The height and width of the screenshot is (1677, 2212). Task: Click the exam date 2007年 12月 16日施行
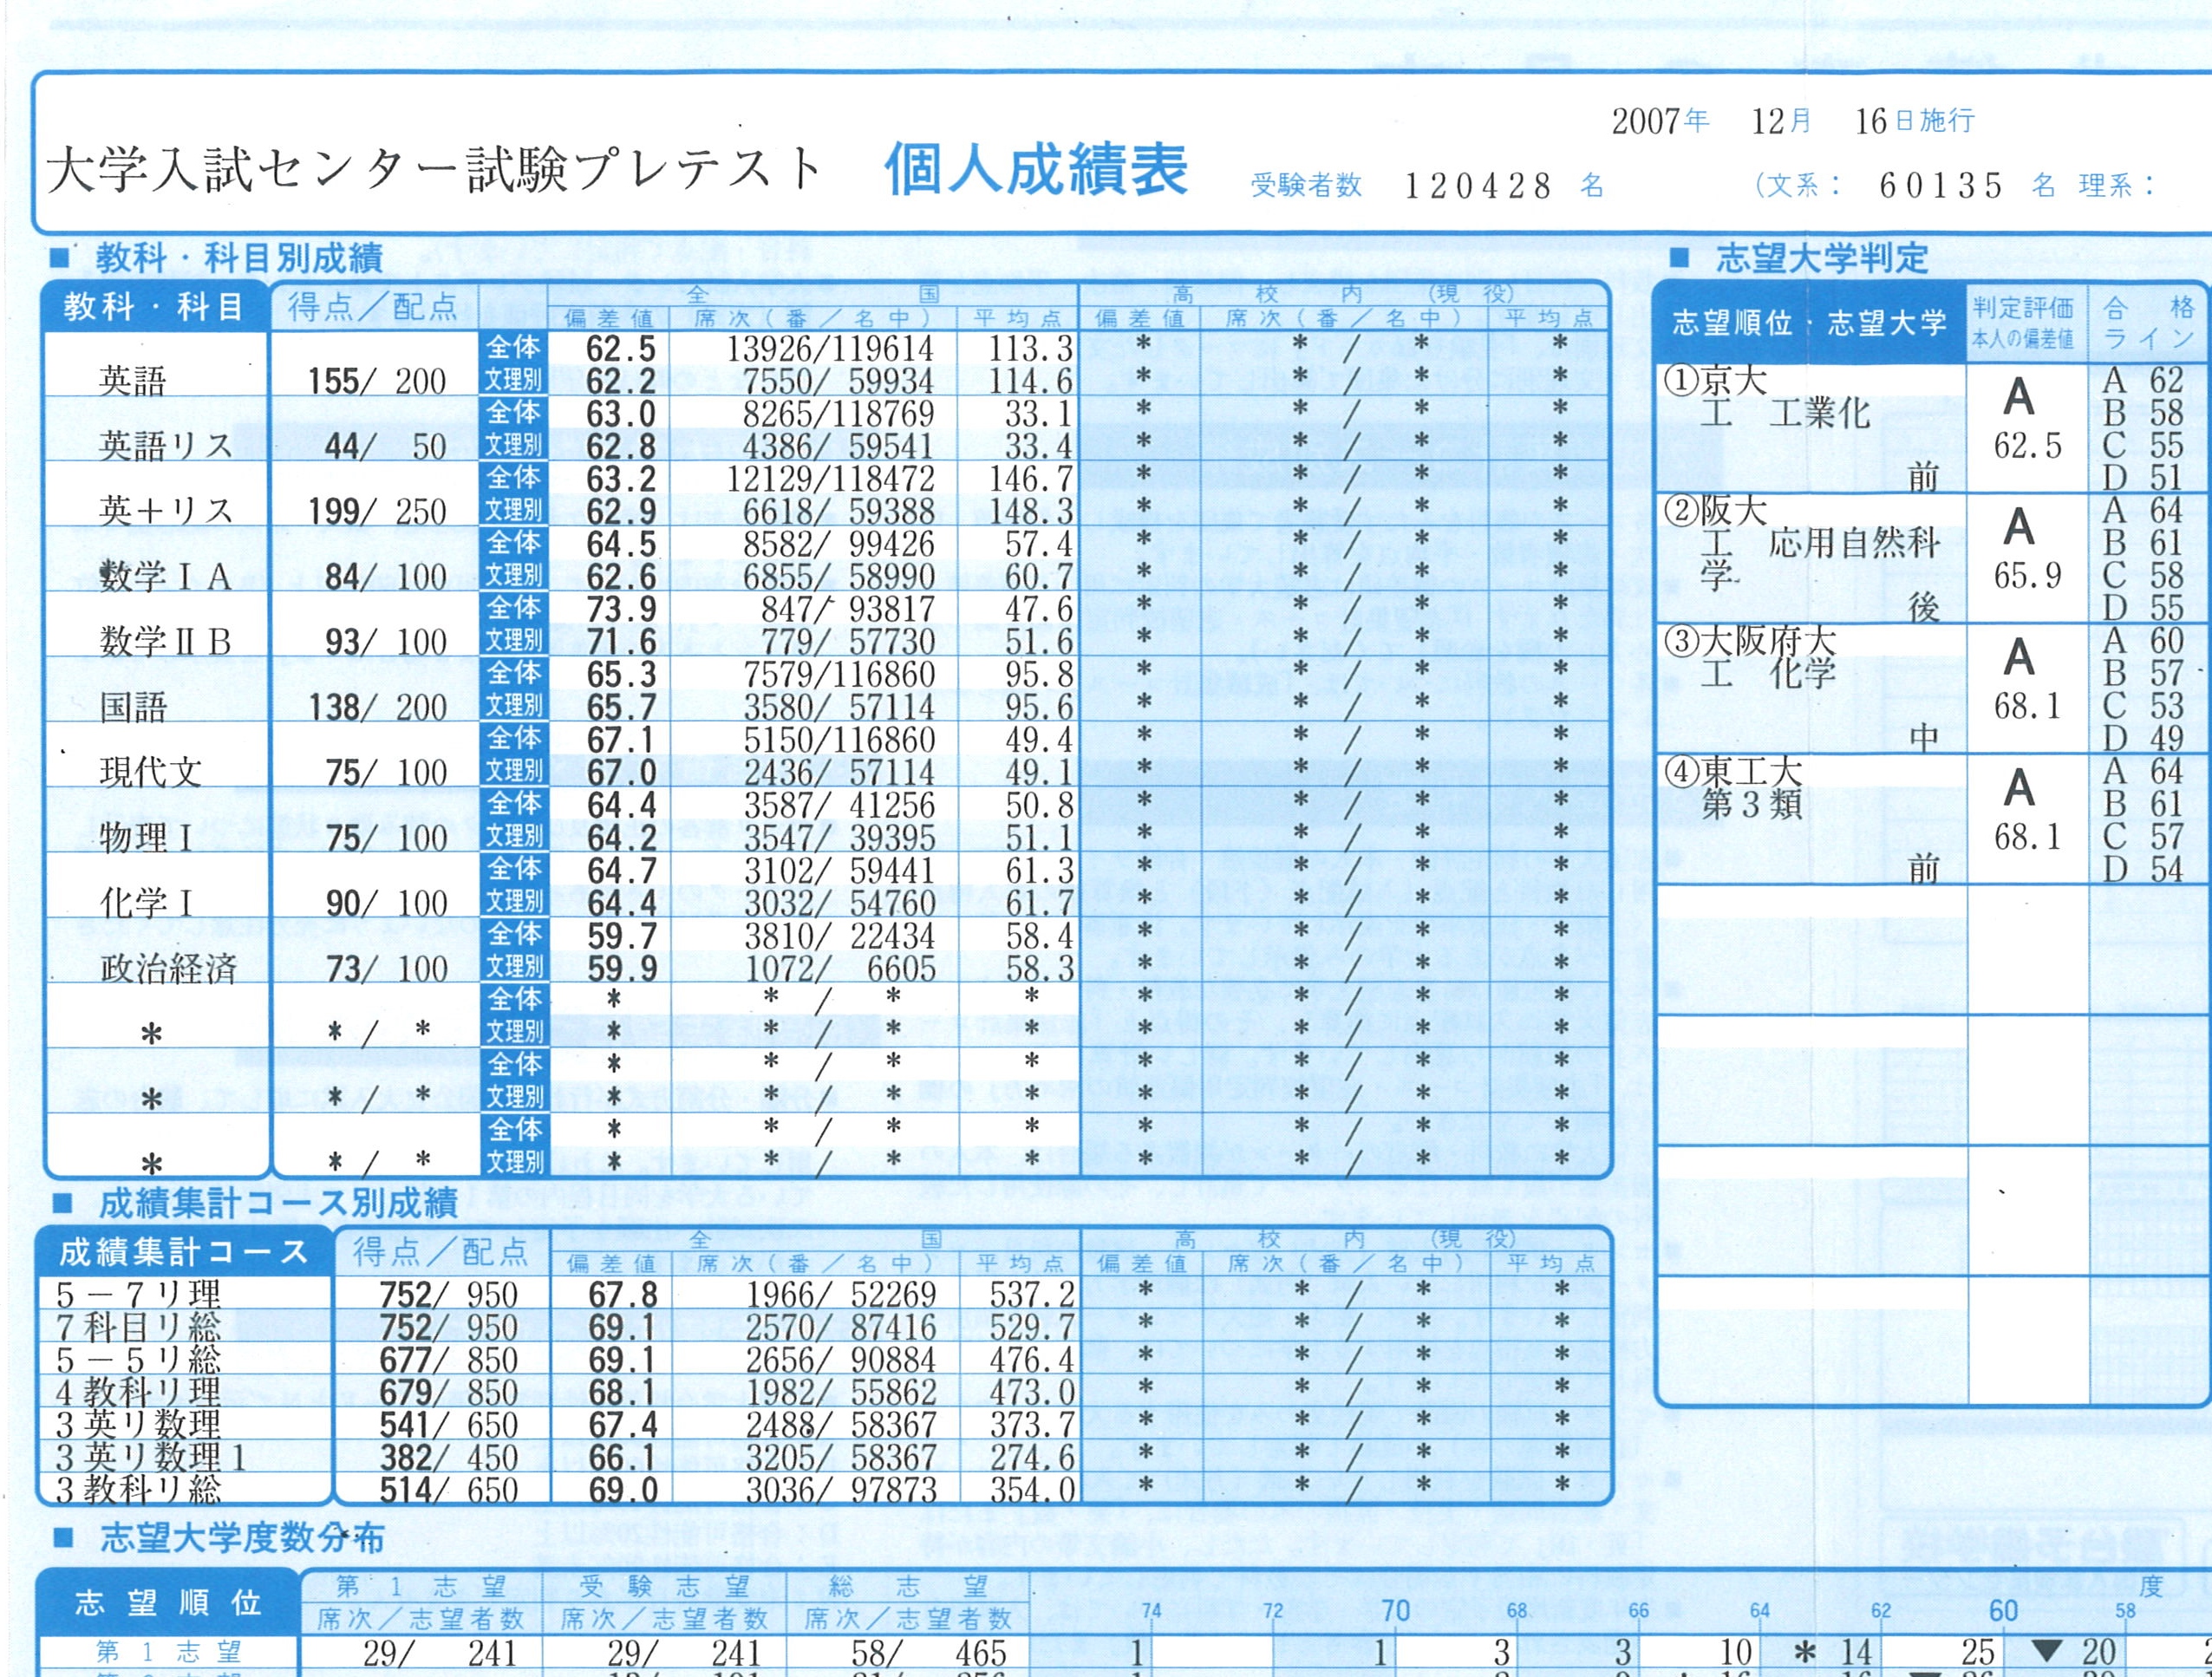pos(1793,121)
